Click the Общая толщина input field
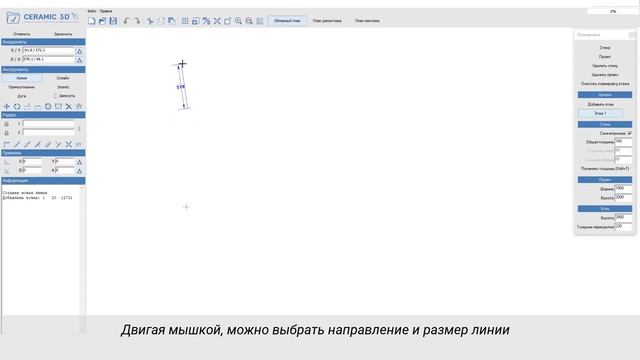The height and width of the screenshot is (360, 640). tap(623, 142)
